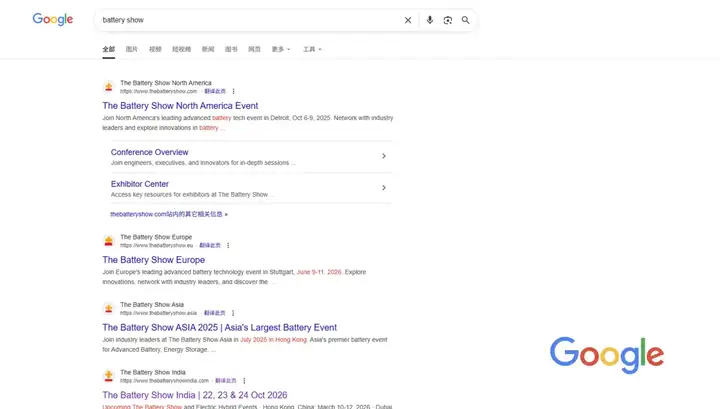Switch to the 网页 (Web) tab
720x409 pixels.
tap(254, 49)
